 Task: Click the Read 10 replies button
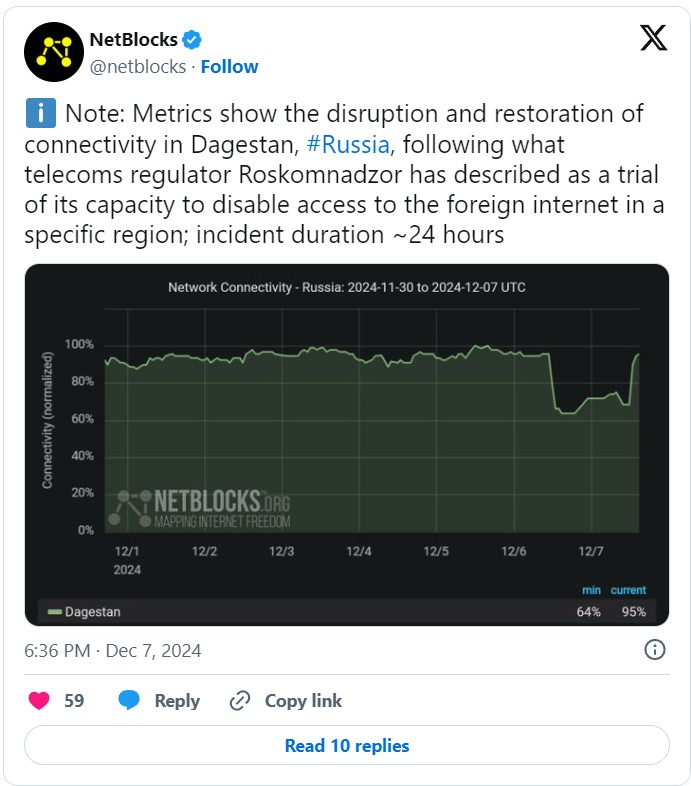[347, 745]
